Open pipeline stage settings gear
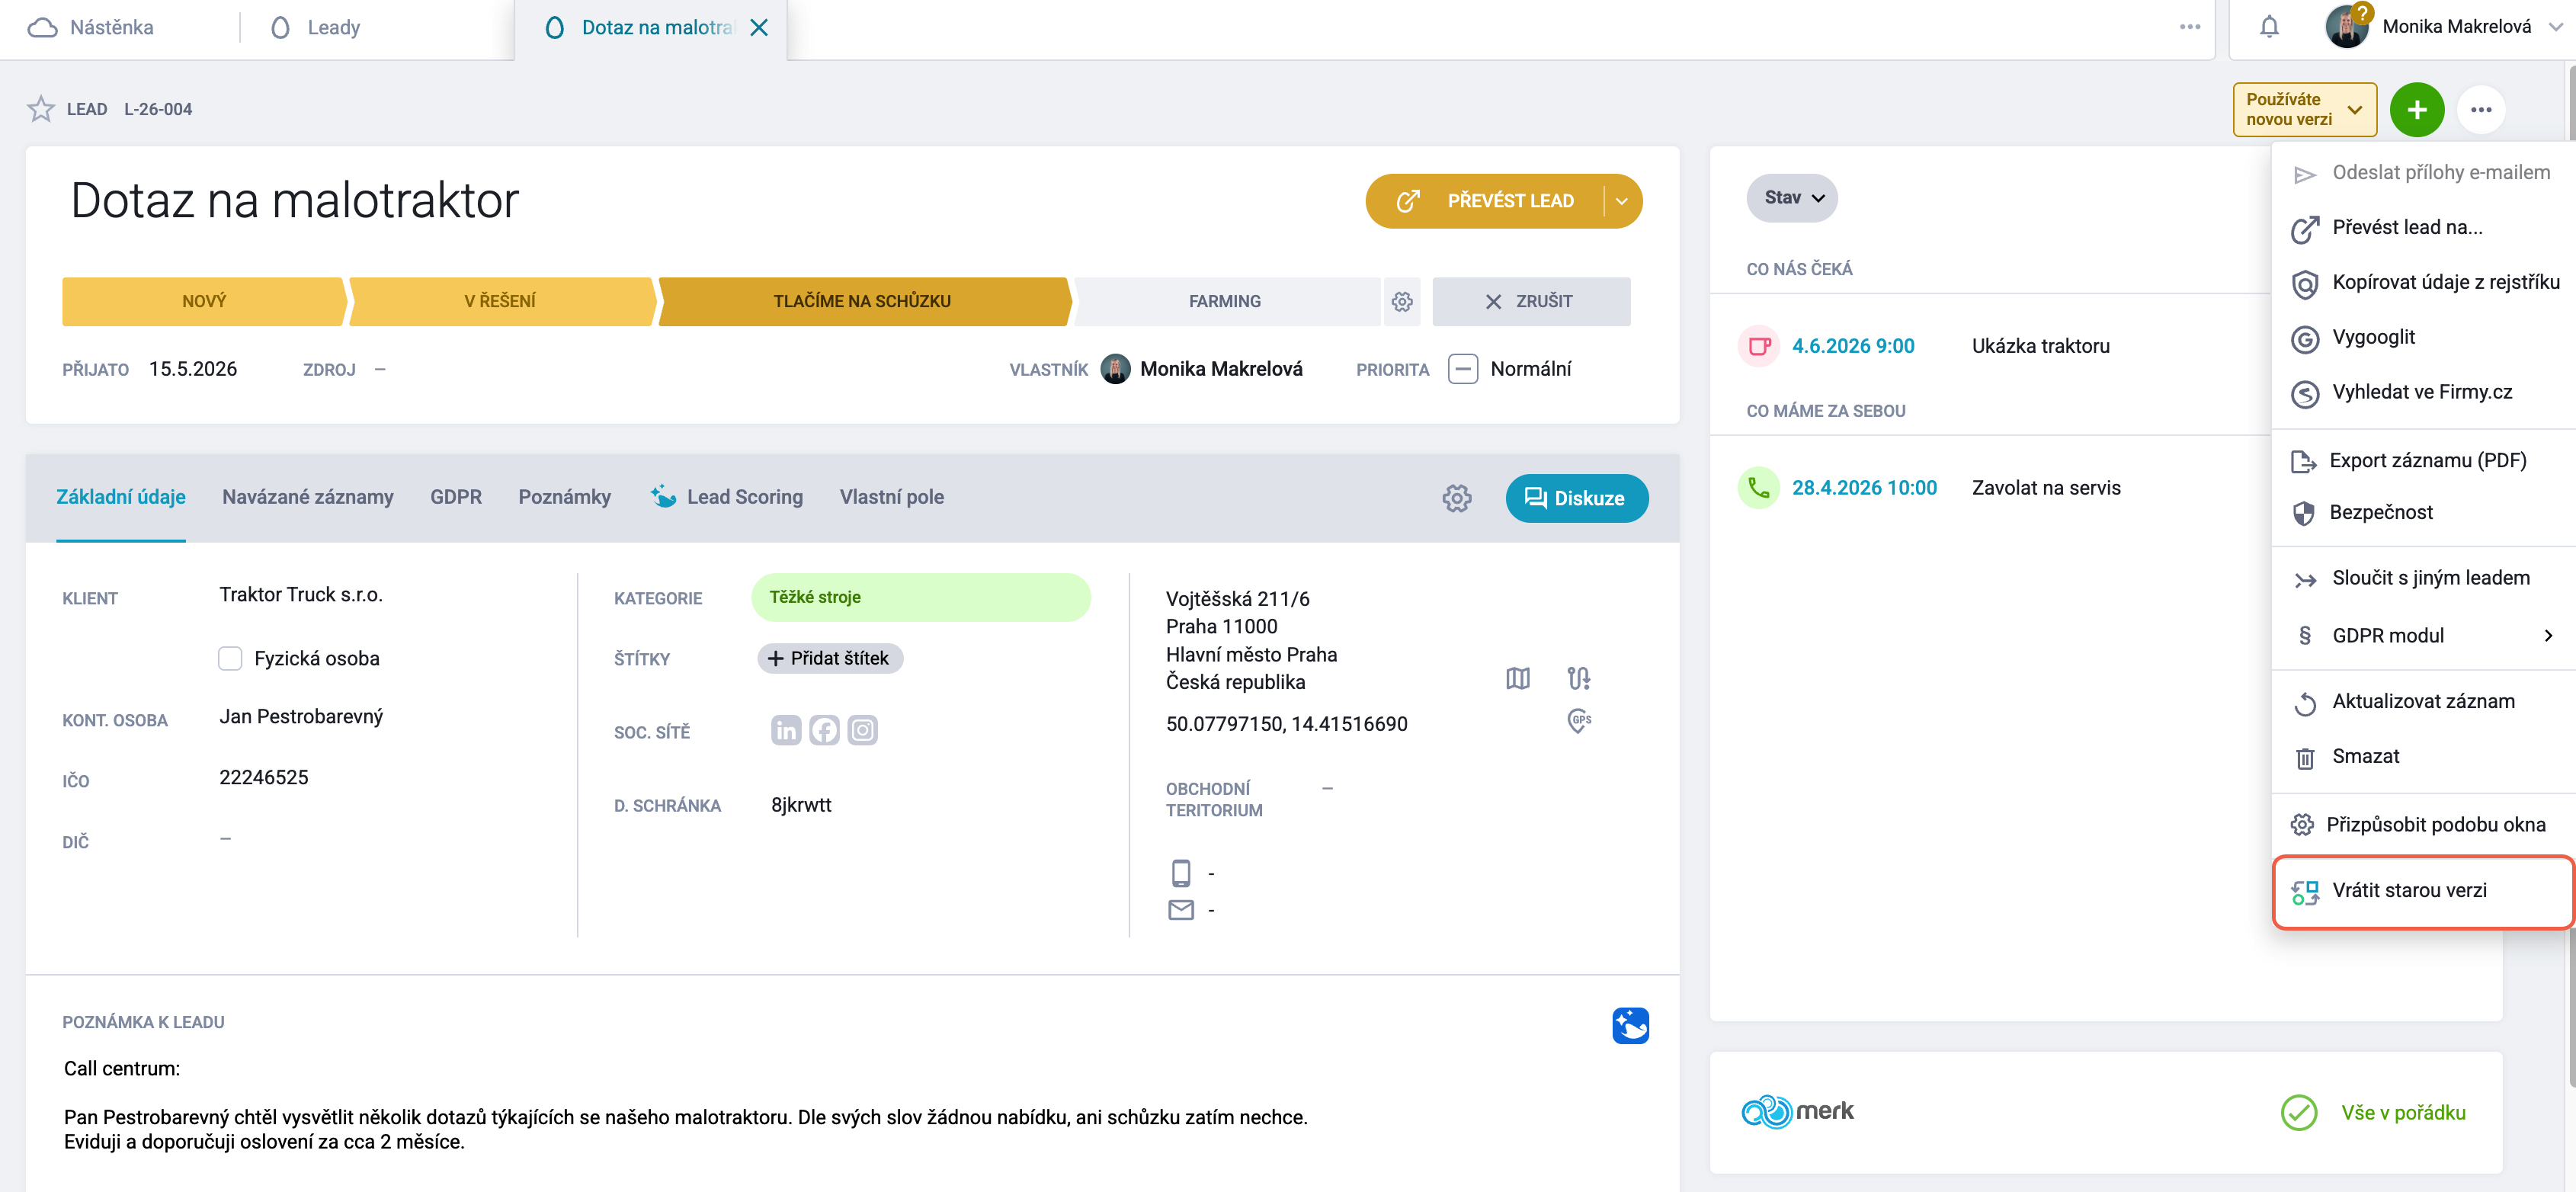This screenshot has height=1192, width=2576. (x=1402, y=301)
